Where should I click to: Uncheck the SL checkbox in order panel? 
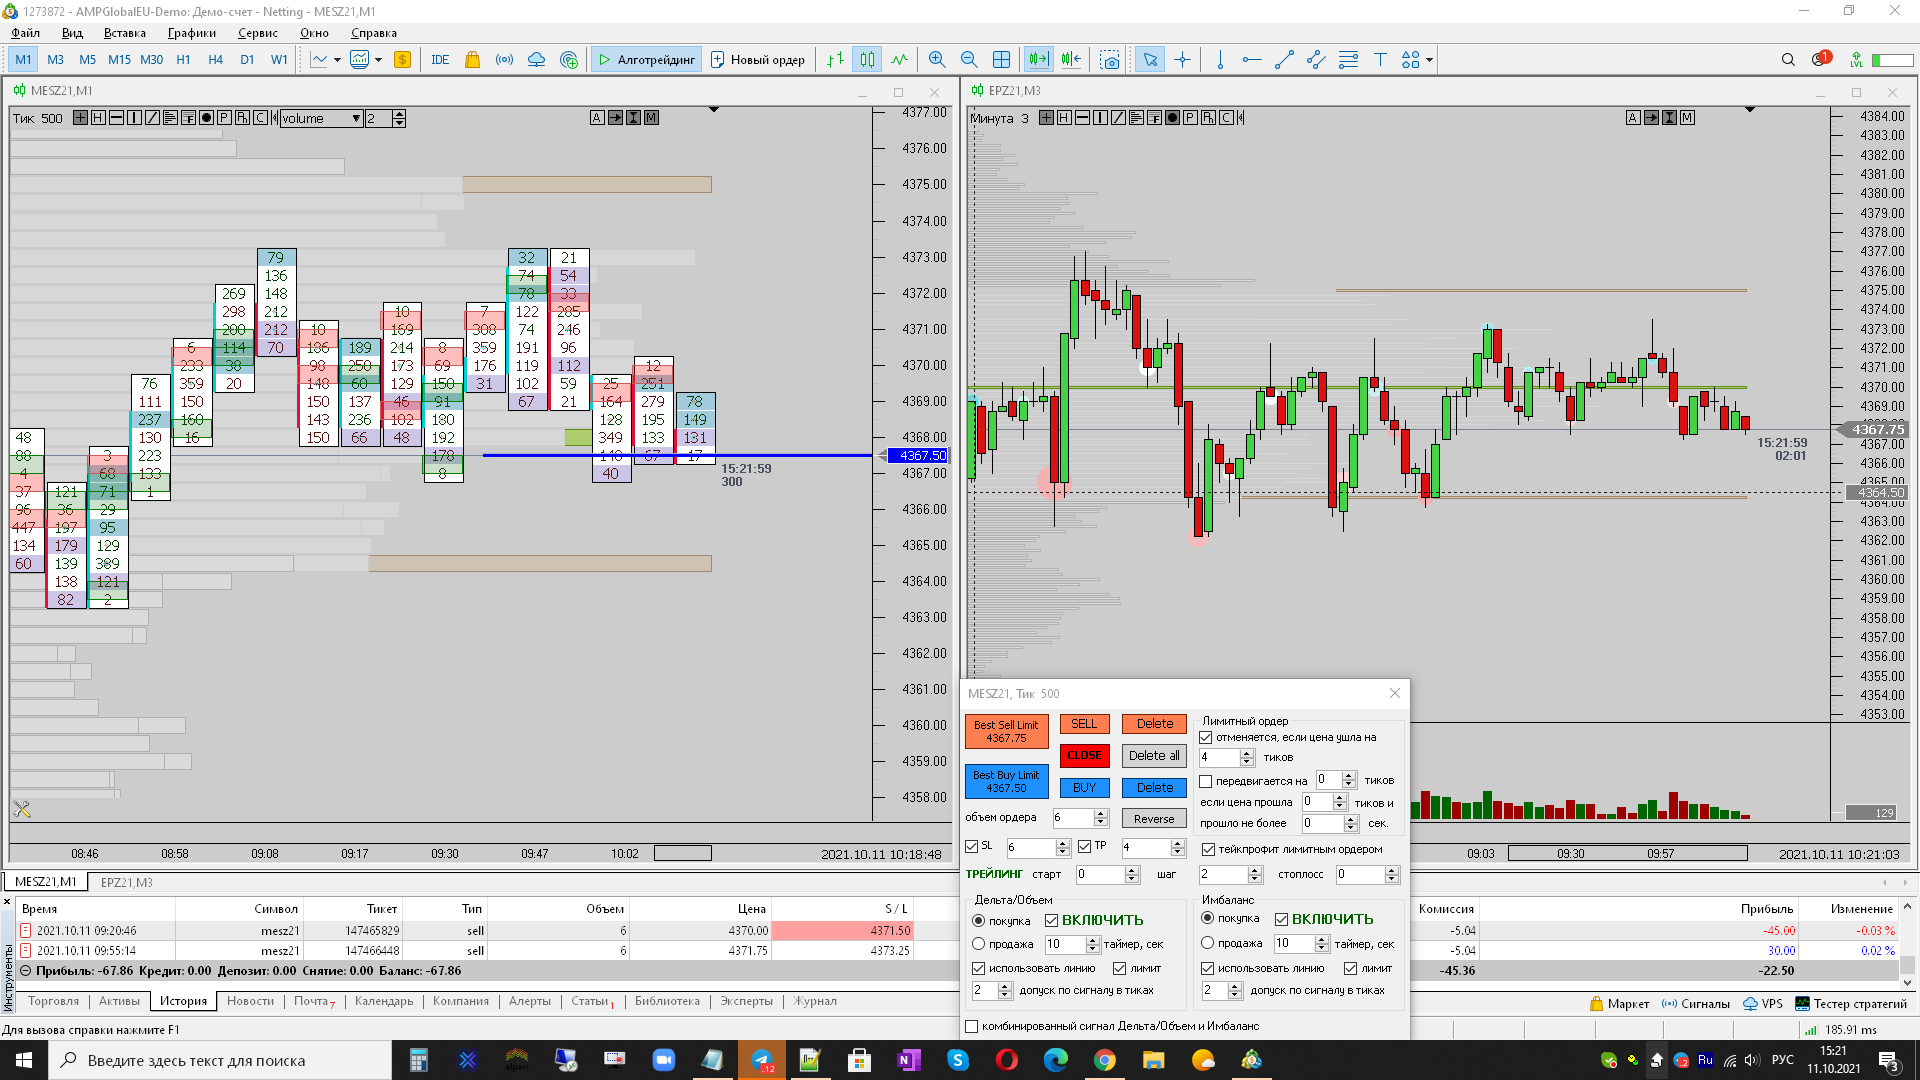(972, 846)
